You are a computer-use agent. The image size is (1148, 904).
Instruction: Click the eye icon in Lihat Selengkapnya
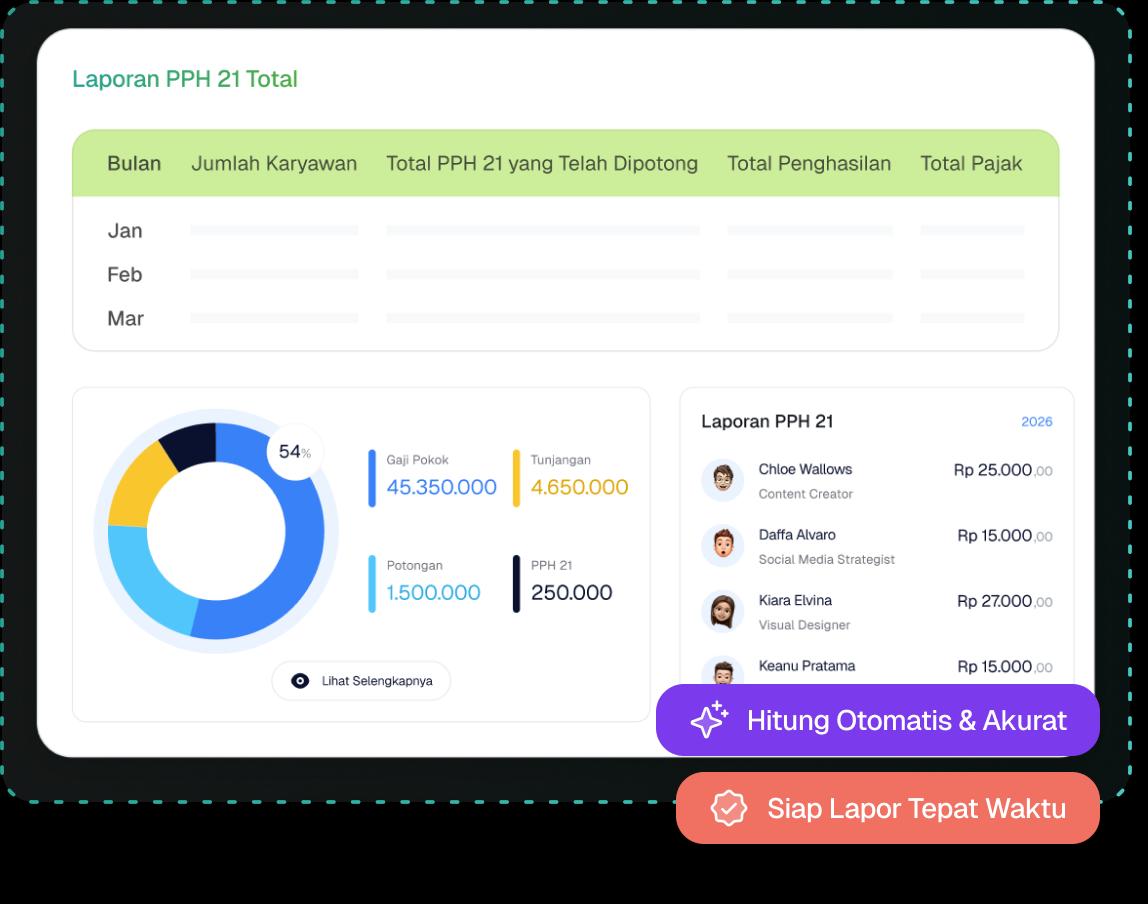pos(300,681)
